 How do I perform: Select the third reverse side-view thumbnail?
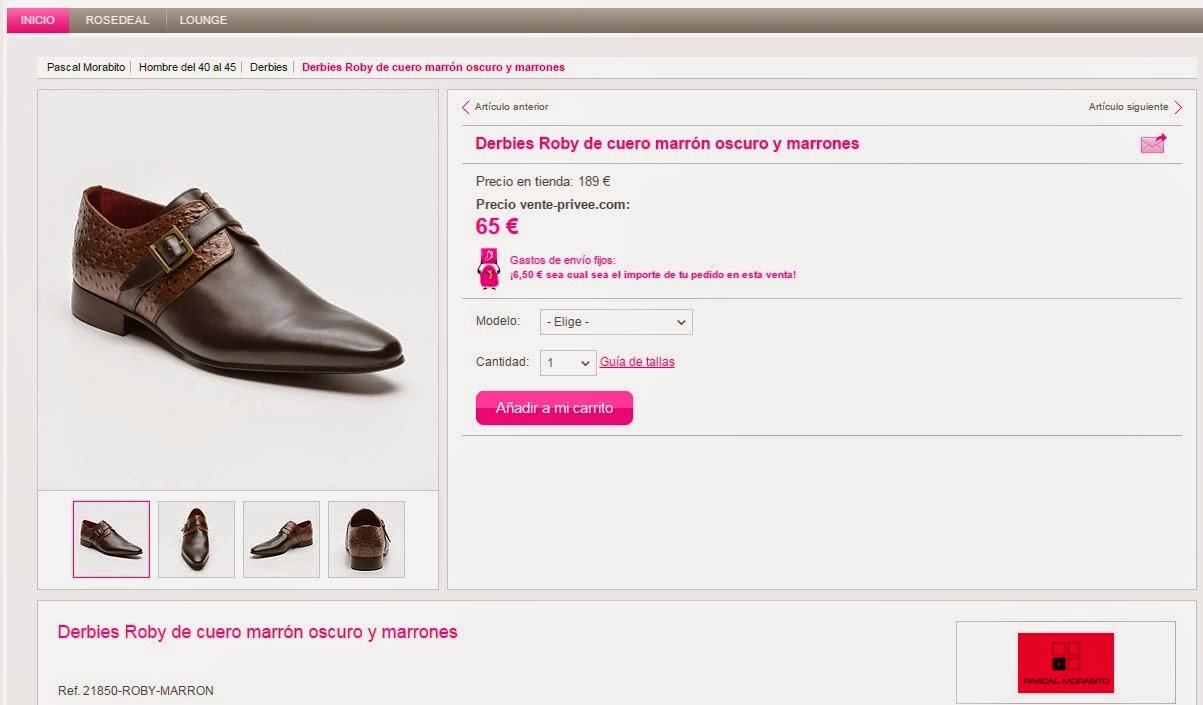click(x=281, y=539)
